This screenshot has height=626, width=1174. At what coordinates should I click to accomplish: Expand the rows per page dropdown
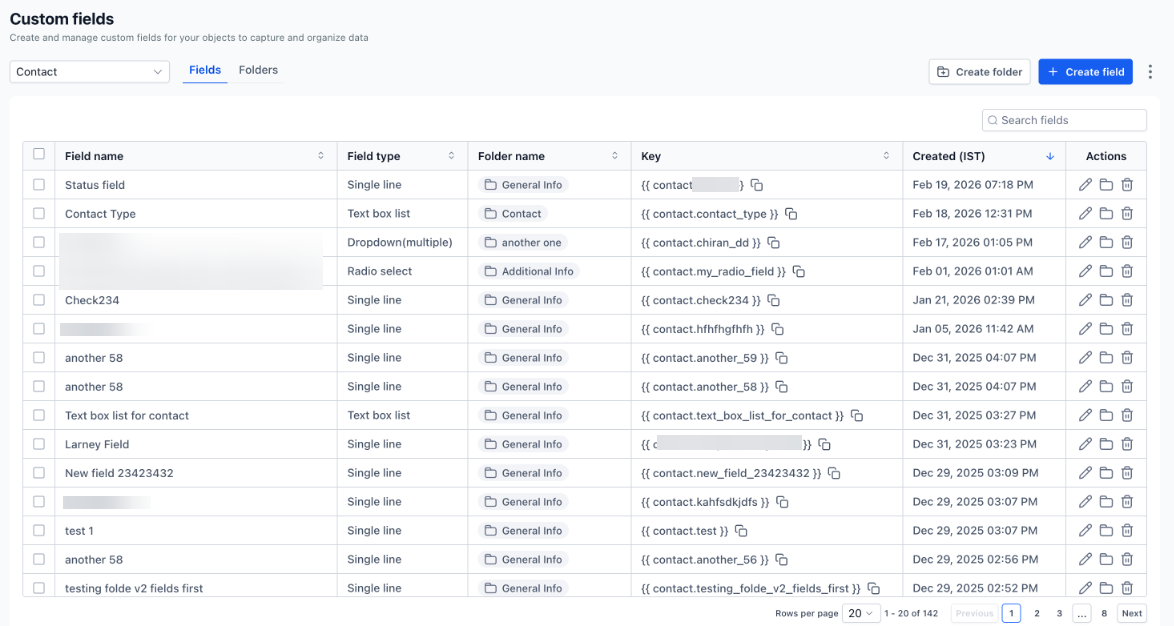pos(859,614)
